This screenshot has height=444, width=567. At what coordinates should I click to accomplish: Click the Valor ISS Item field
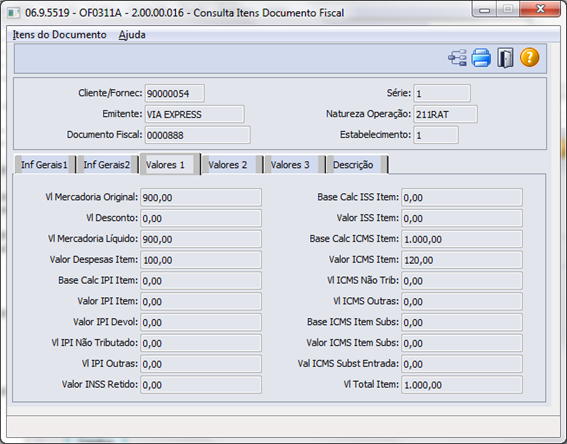[x=462, y=218]
